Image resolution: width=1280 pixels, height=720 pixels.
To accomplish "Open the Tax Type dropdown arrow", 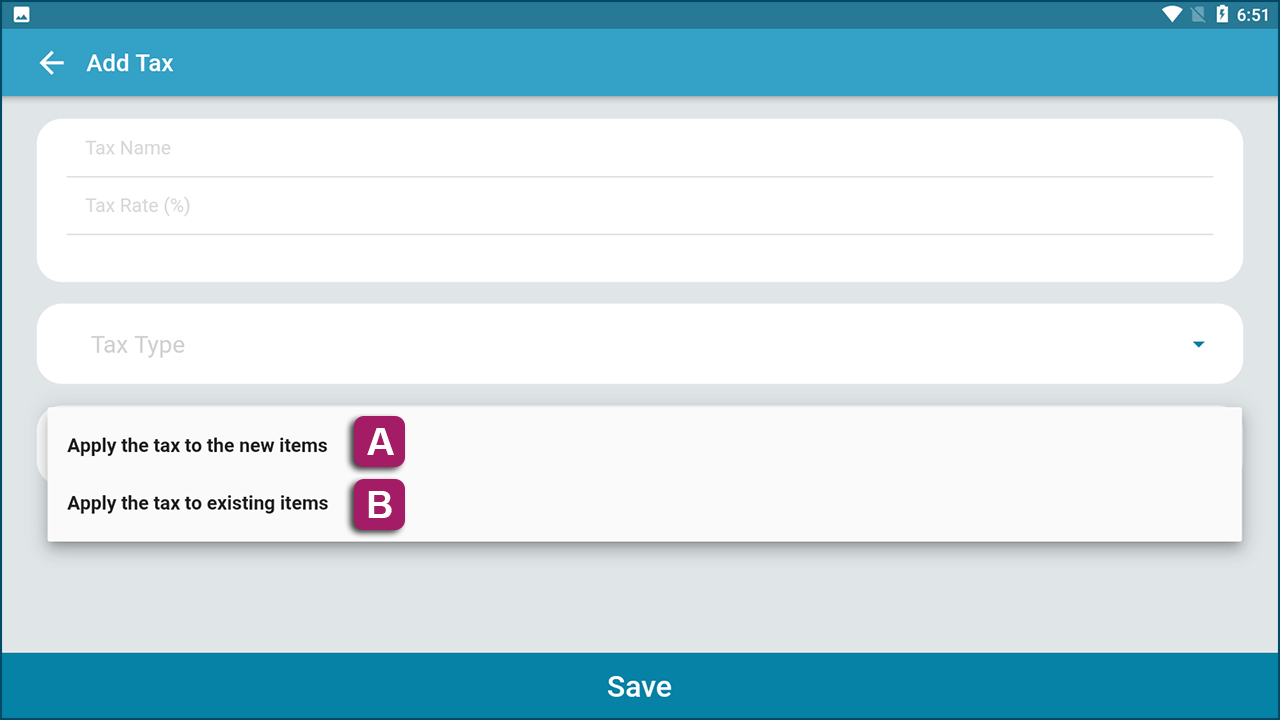I will [x=1198, y=345].
